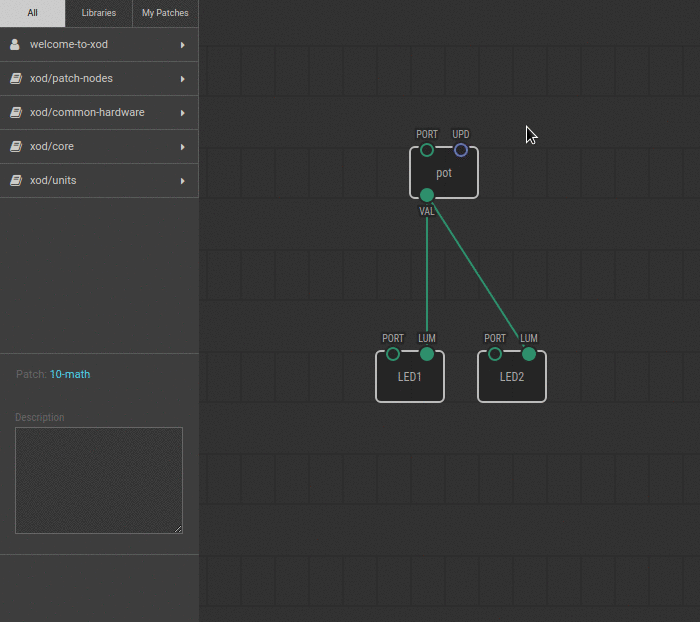Click the book icon beside xod/patch-nodes
Screen dimensions: 700x622
pos(15,79)
